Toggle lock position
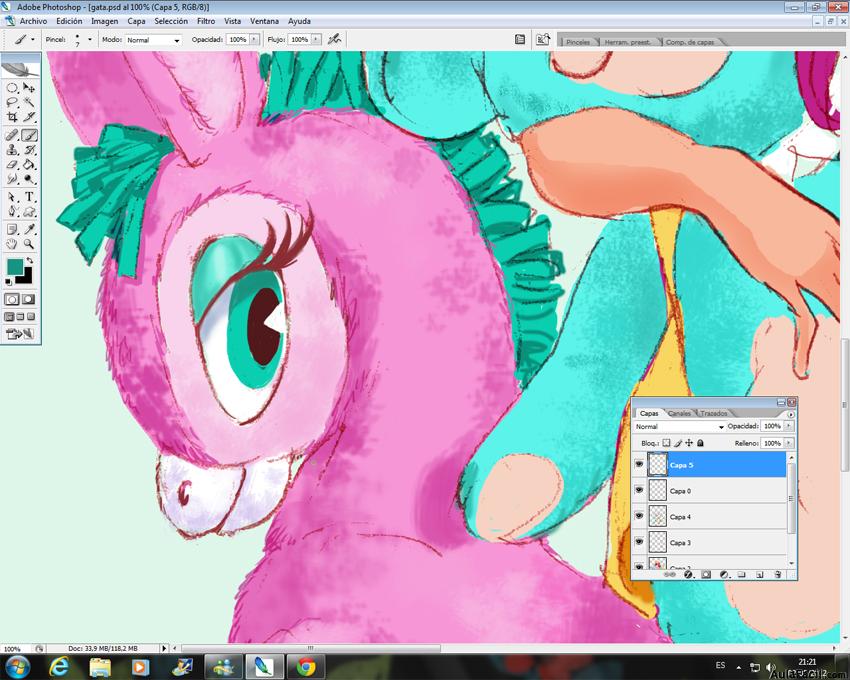Image resolution: width=850 pixels, height=680 pixels. coord(689,443)
